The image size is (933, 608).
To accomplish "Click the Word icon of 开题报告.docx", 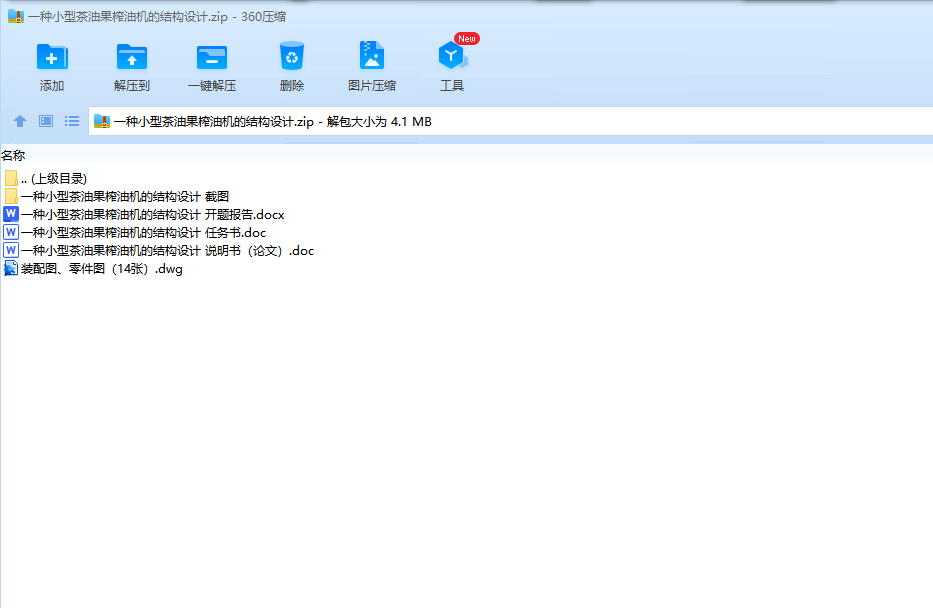I will [x=11, y=214].
